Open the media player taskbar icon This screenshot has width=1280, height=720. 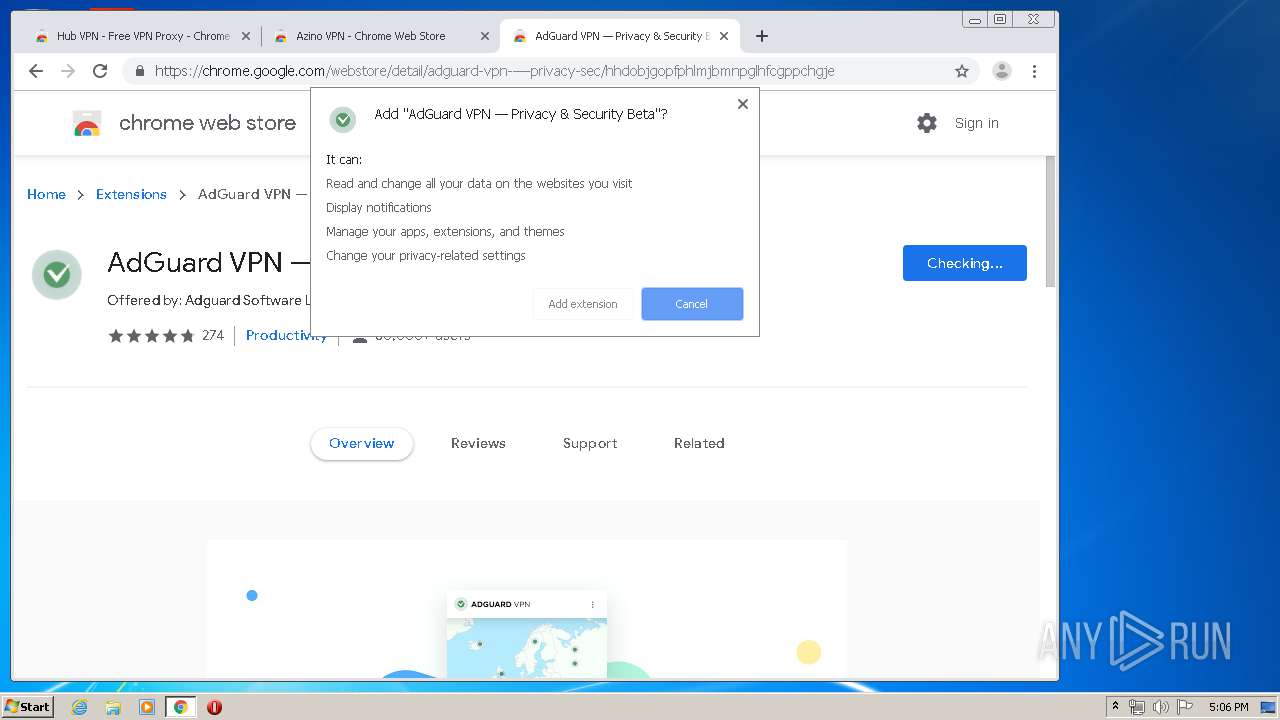tap(147, 707)
